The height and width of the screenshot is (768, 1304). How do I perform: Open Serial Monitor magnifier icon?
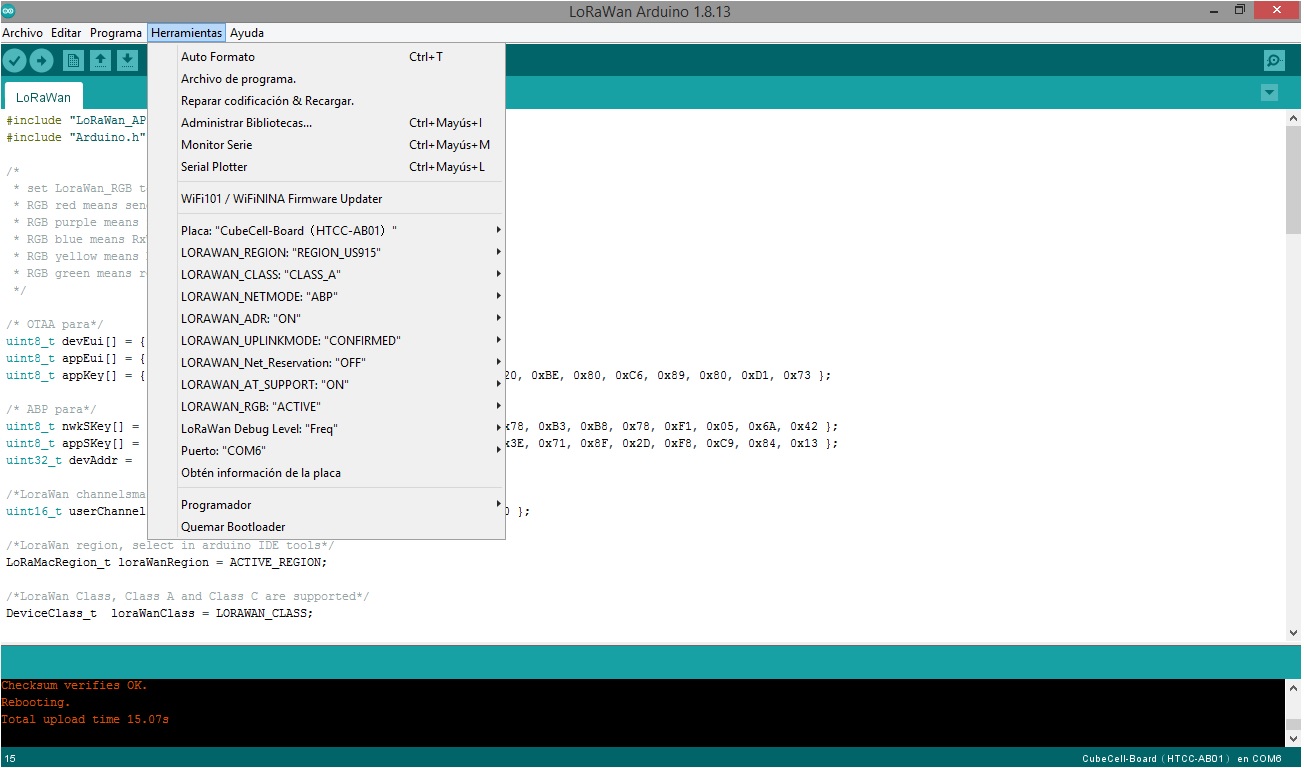[x=1274, y=61]
